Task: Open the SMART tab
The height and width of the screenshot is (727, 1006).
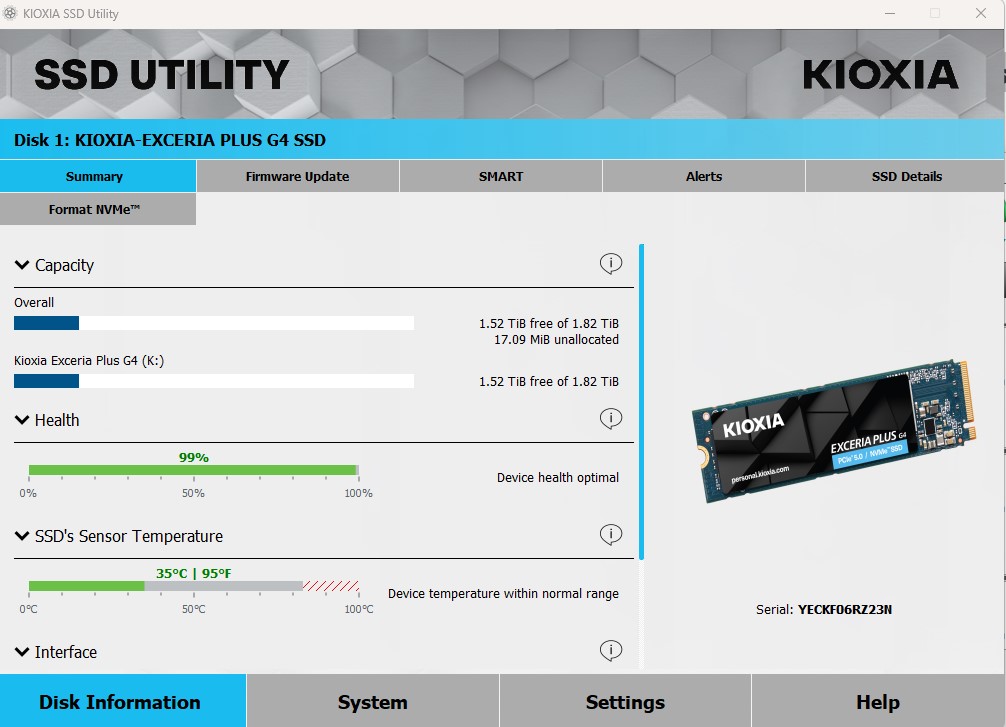Action: tap(500, 176)
